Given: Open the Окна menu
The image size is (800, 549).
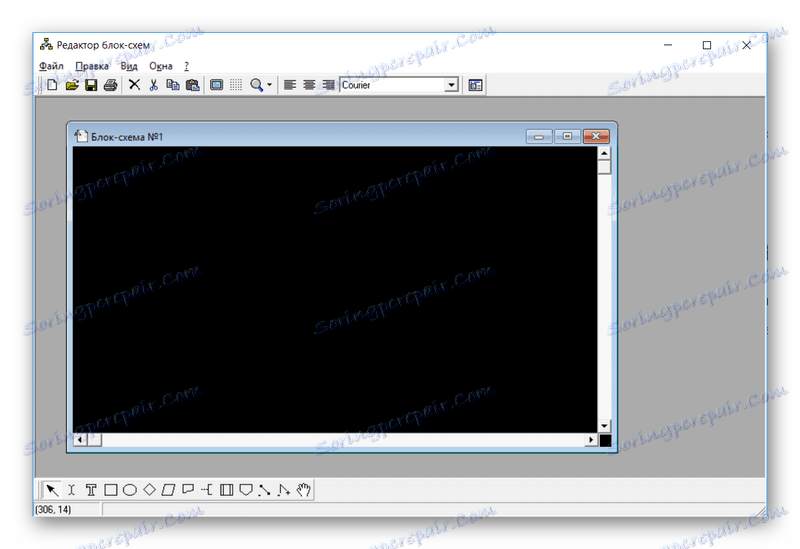Looking at the screenshot, I should (x=161, y=66).
